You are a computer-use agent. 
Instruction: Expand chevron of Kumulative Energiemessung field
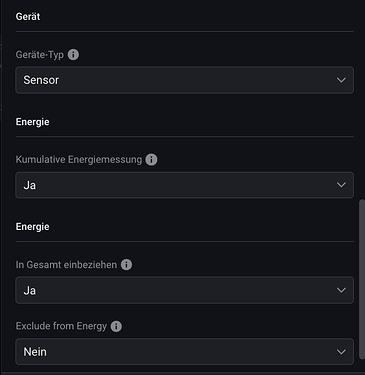pyautogui.click(x=341, y=185)
